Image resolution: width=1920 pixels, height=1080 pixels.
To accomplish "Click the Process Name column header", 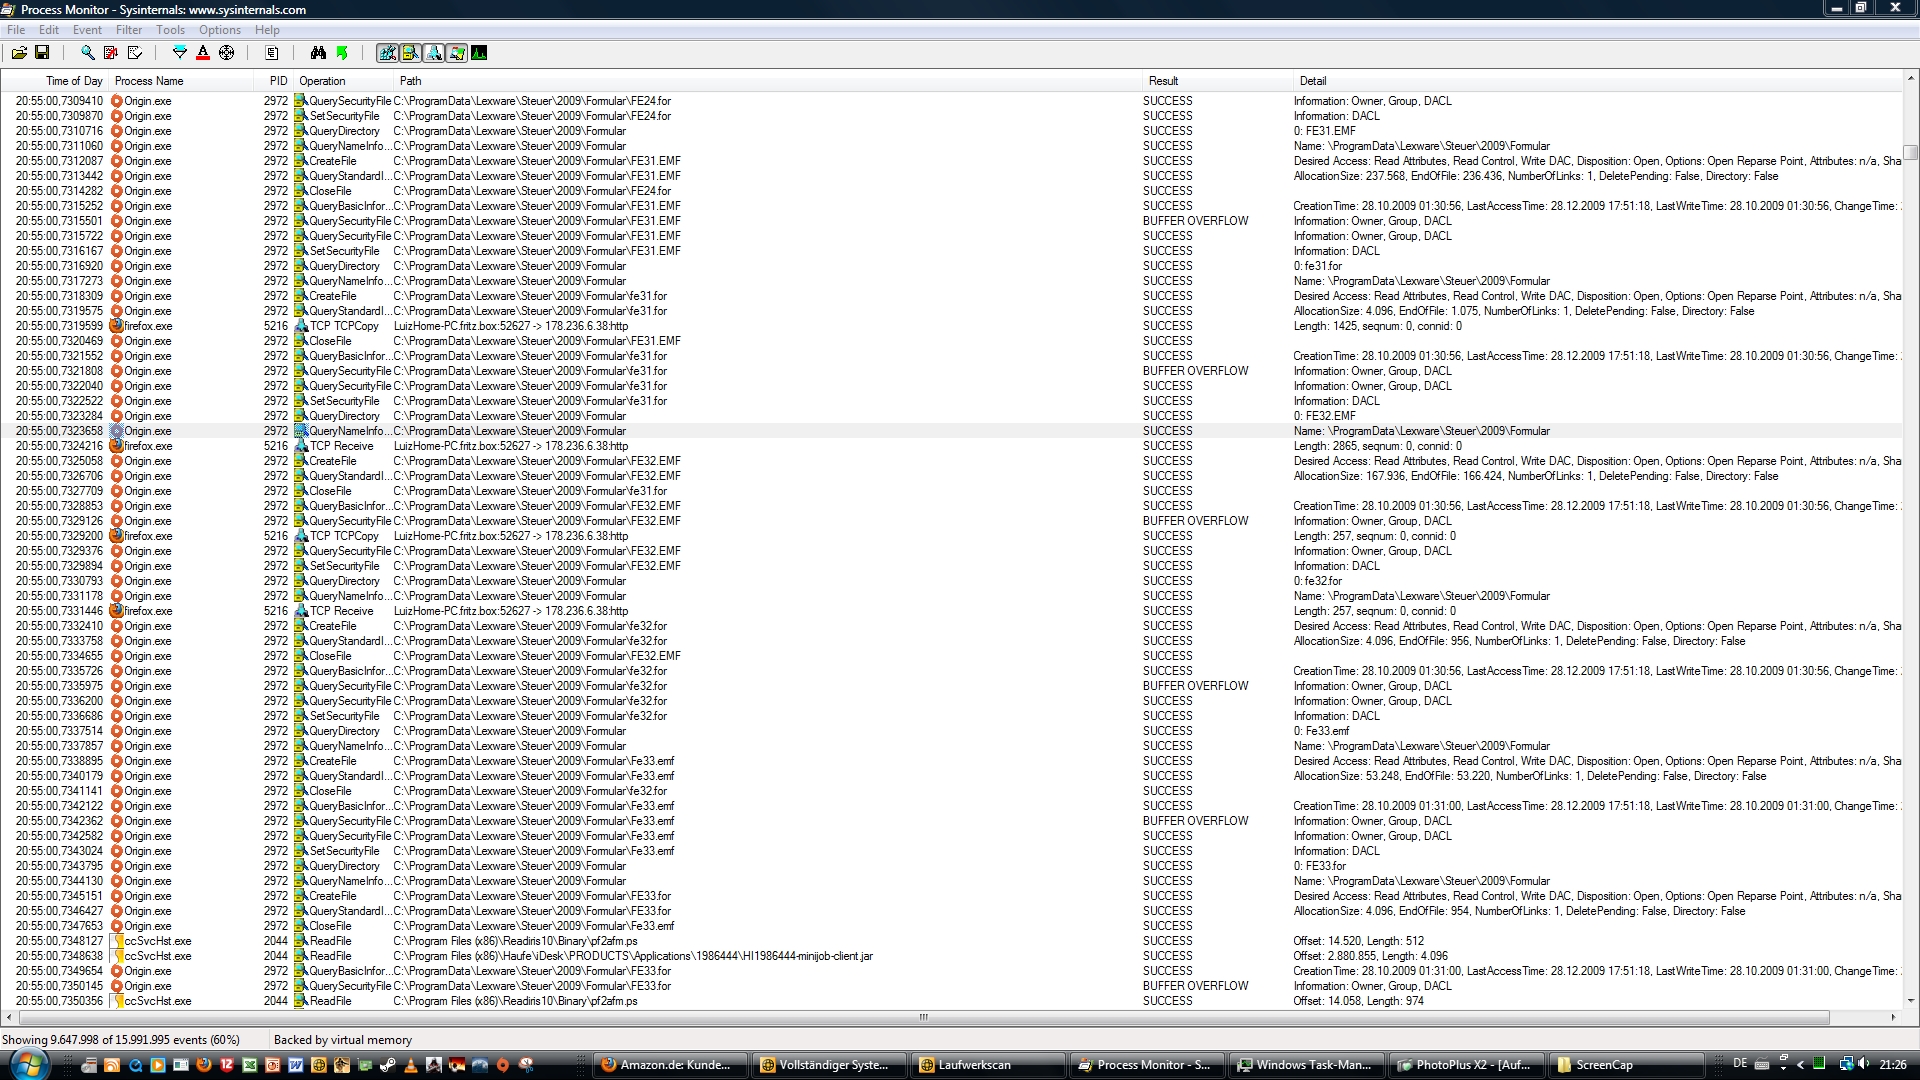I will (x=180, y=81).
